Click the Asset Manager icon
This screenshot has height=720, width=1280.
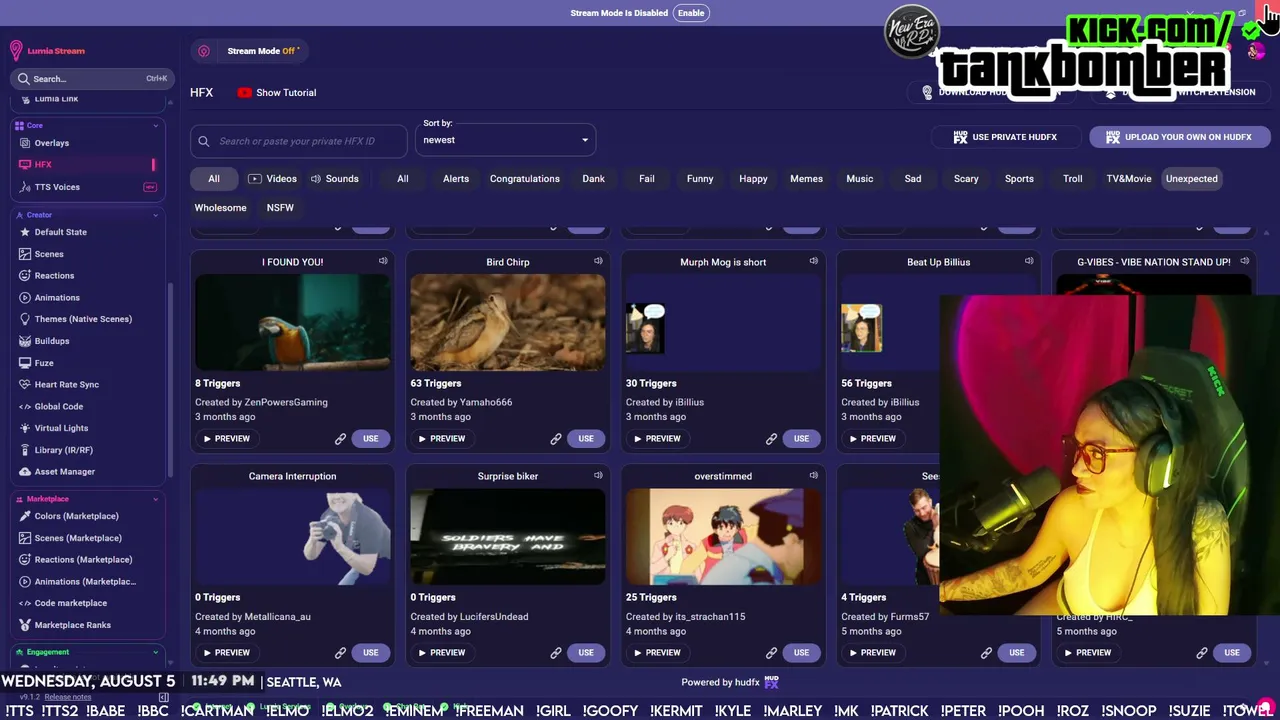25,472
